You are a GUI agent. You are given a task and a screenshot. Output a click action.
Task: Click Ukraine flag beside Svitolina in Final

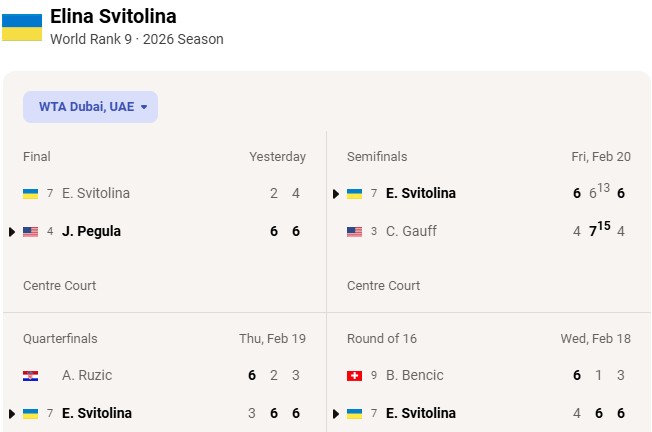click(x=30, y=193)
